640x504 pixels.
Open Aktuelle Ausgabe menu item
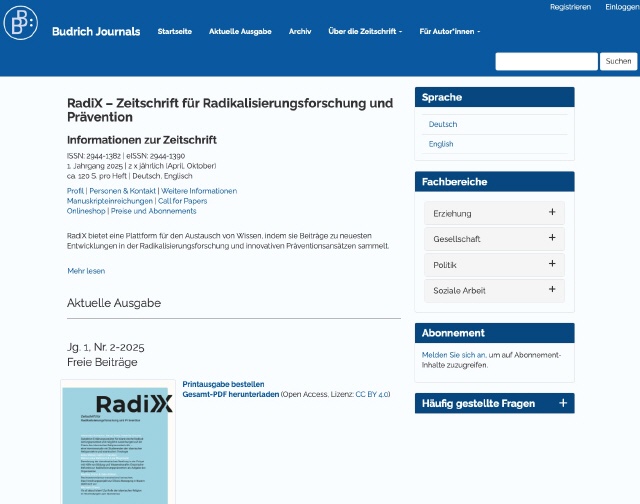point(240,32)
